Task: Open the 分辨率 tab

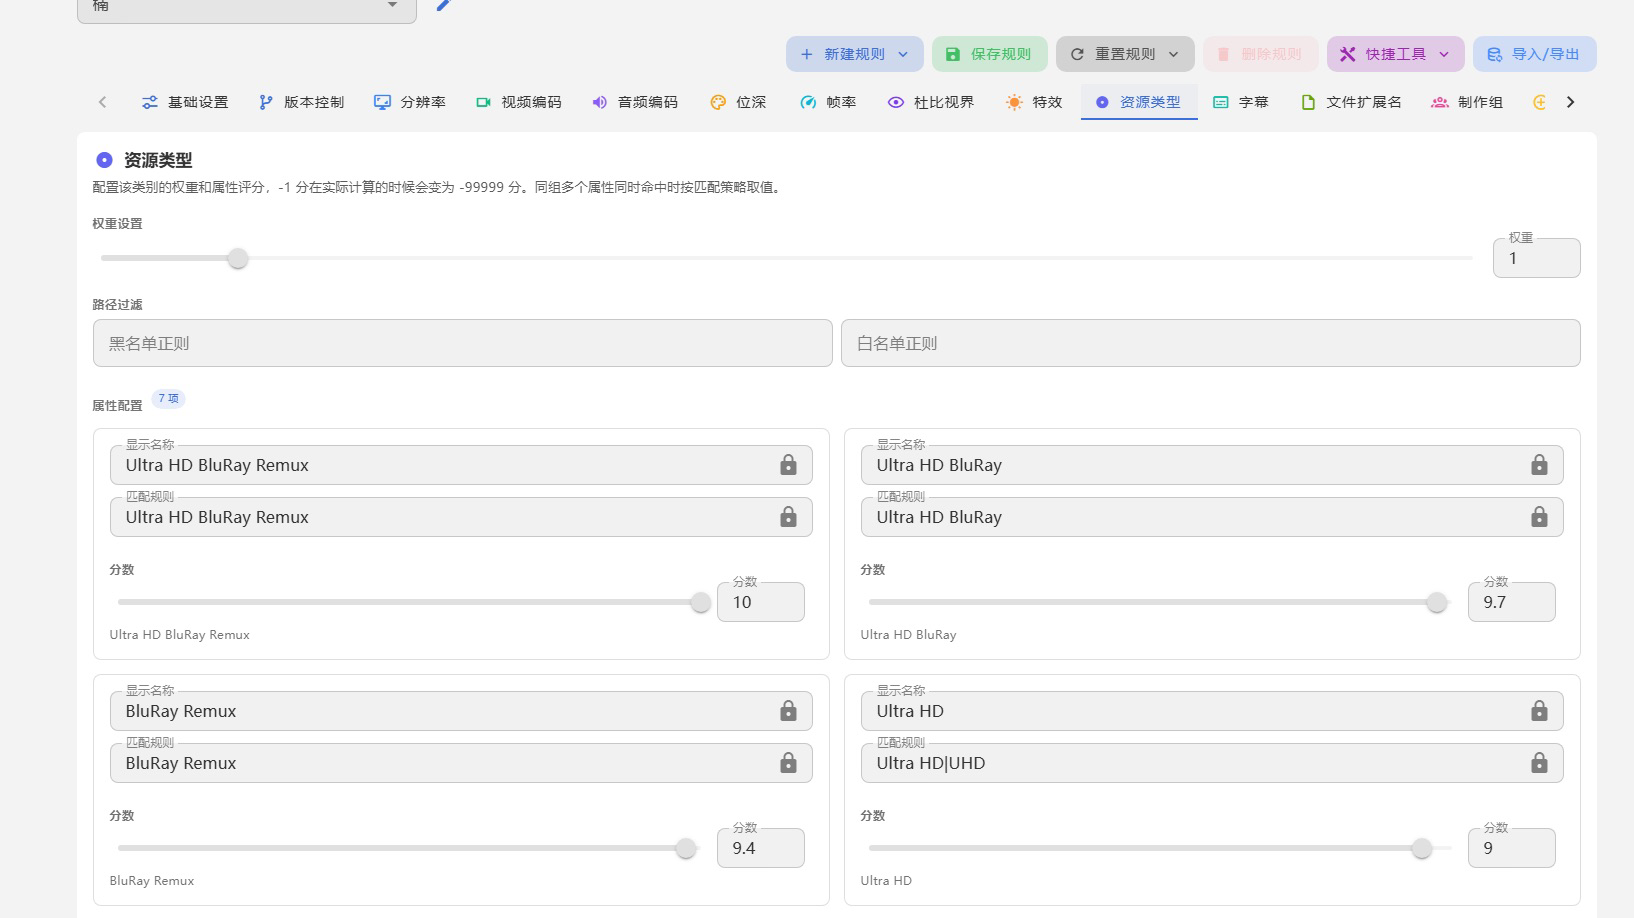Action: coord(410,102)
